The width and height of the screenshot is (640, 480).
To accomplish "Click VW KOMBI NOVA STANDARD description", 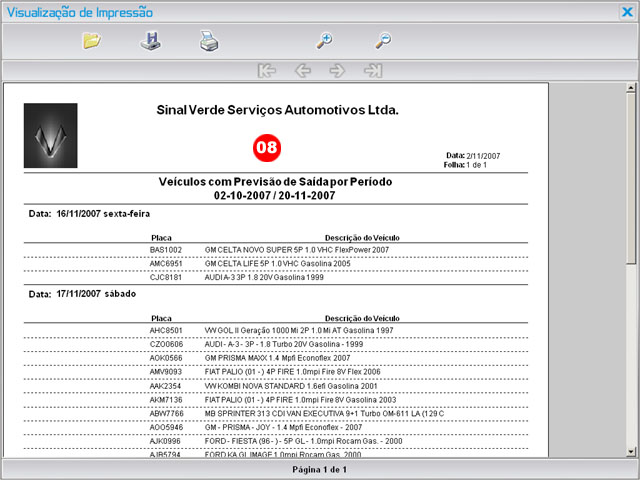I will [291, 386].
